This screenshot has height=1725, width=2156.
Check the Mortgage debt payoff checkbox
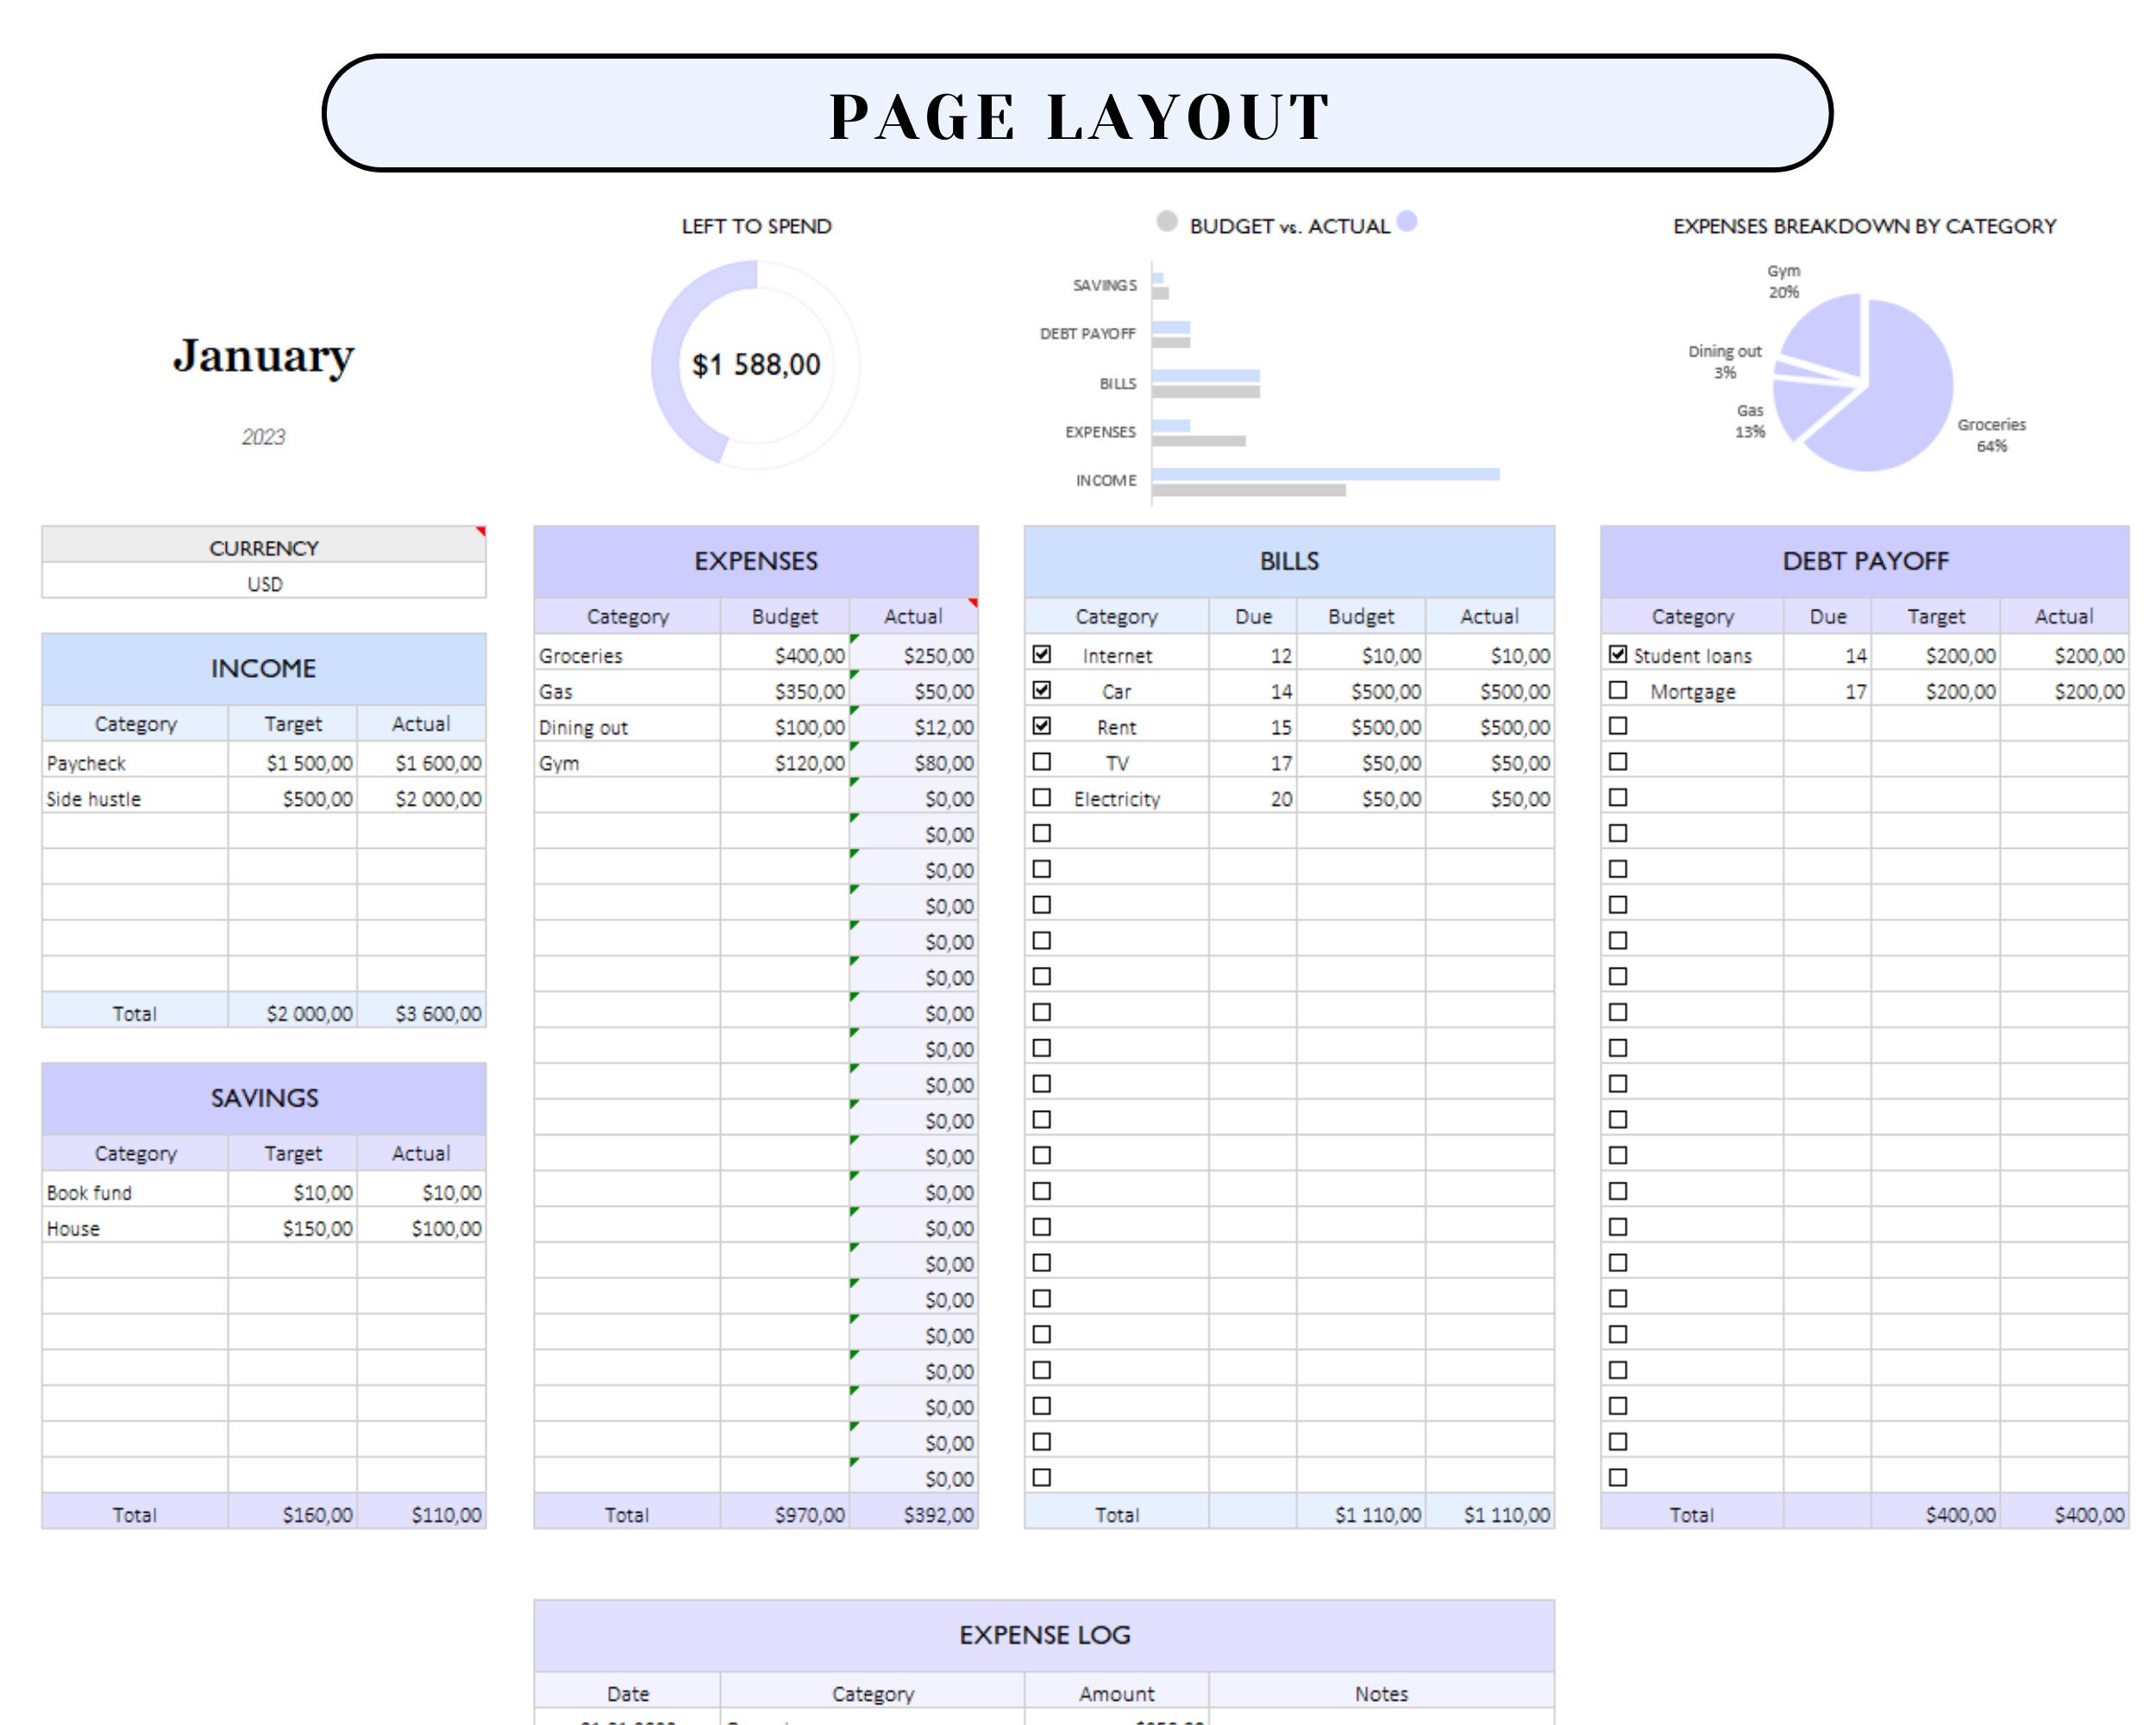1617,691
